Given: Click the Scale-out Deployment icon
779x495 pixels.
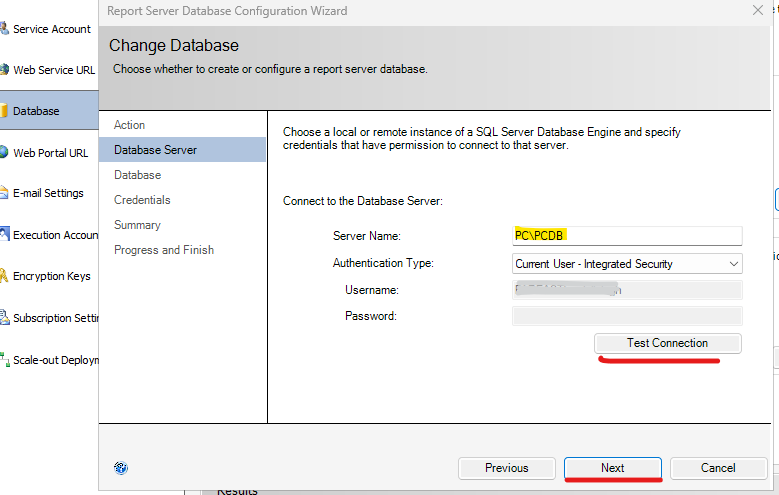Looking at the screenshot, I should pos(5,359).
